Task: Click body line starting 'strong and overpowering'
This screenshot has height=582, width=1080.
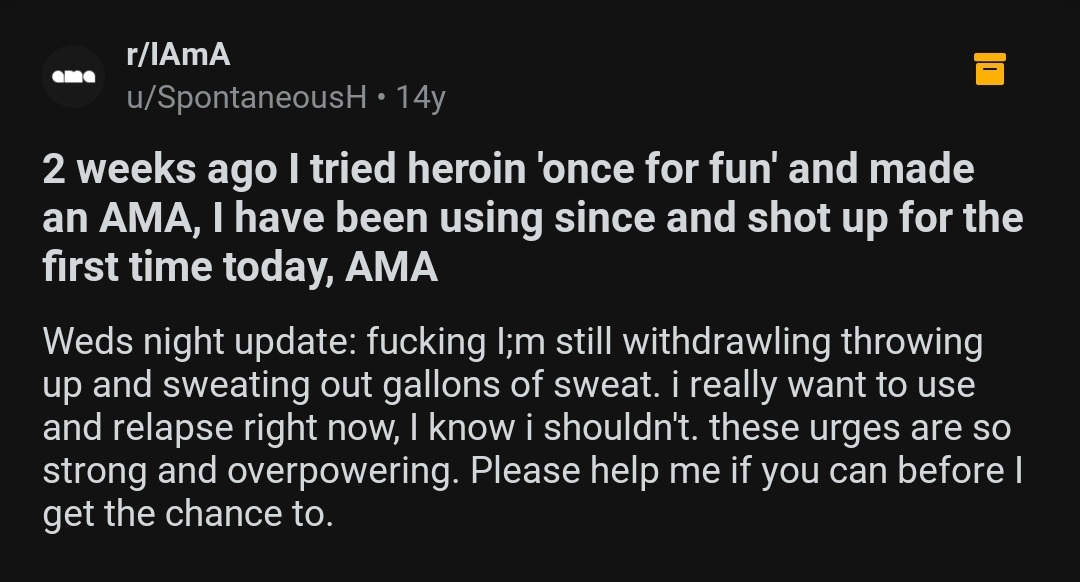Action: pyautogui.click(x=532, y=471)
